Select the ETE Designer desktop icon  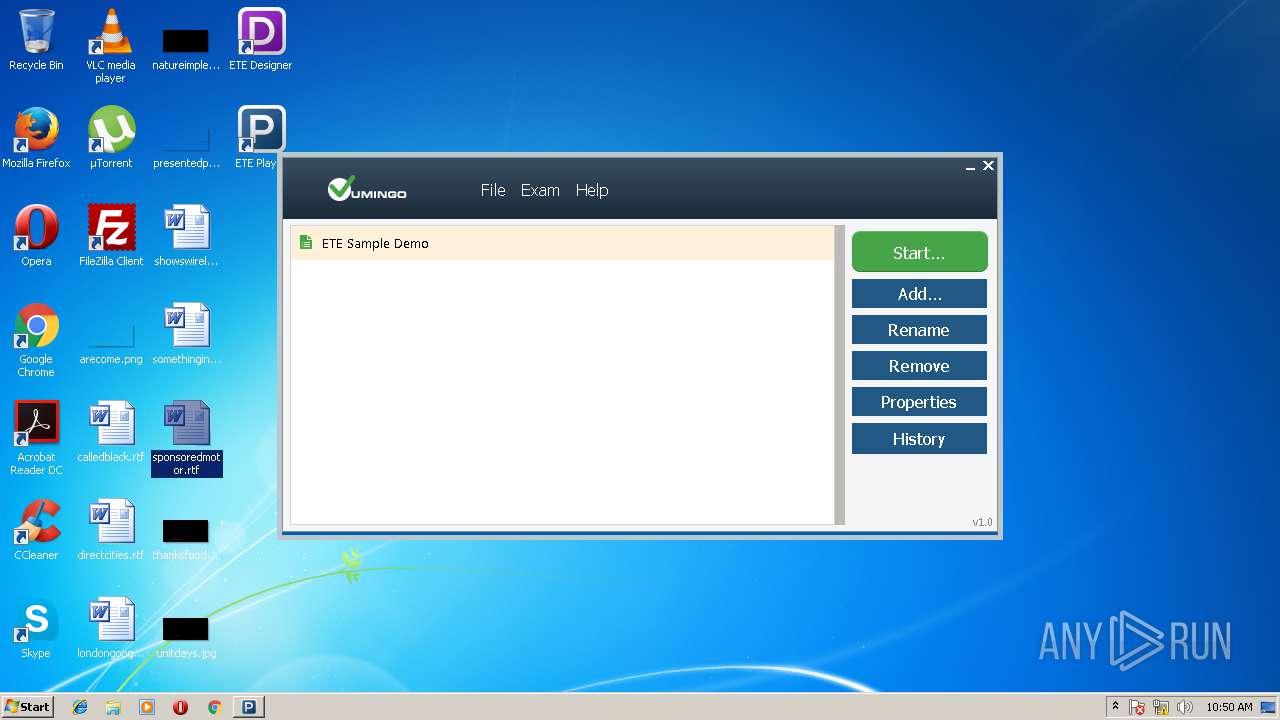coord(260,40)
